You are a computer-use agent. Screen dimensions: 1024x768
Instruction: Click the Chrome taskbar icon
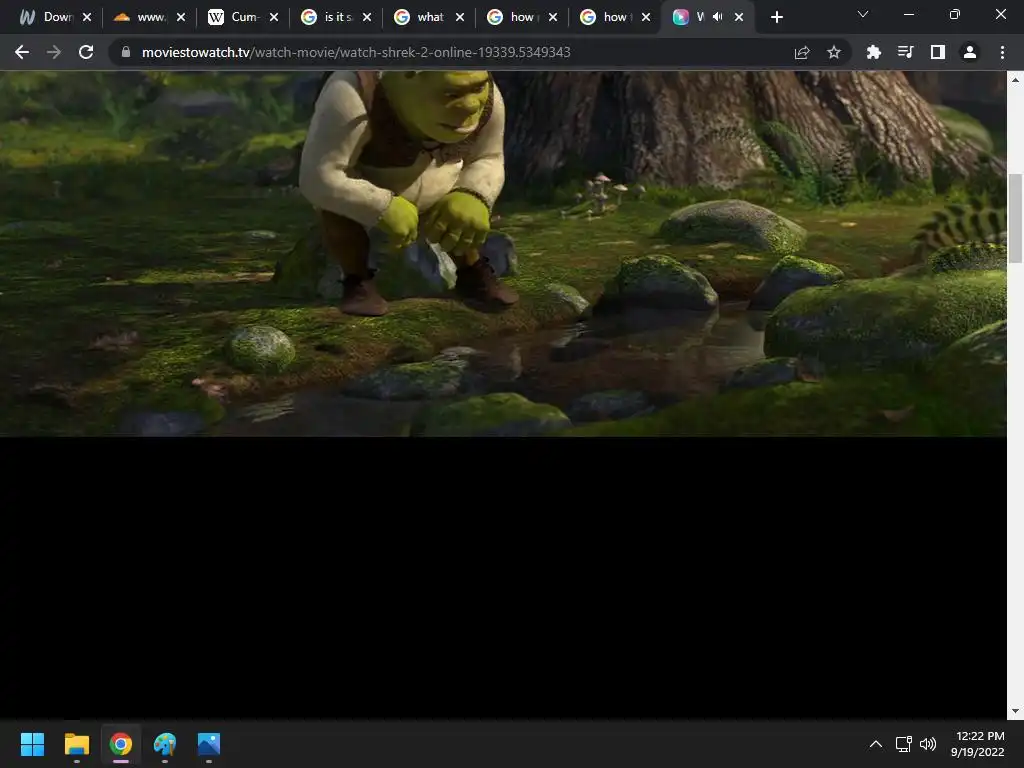click(x=121, y=744)
